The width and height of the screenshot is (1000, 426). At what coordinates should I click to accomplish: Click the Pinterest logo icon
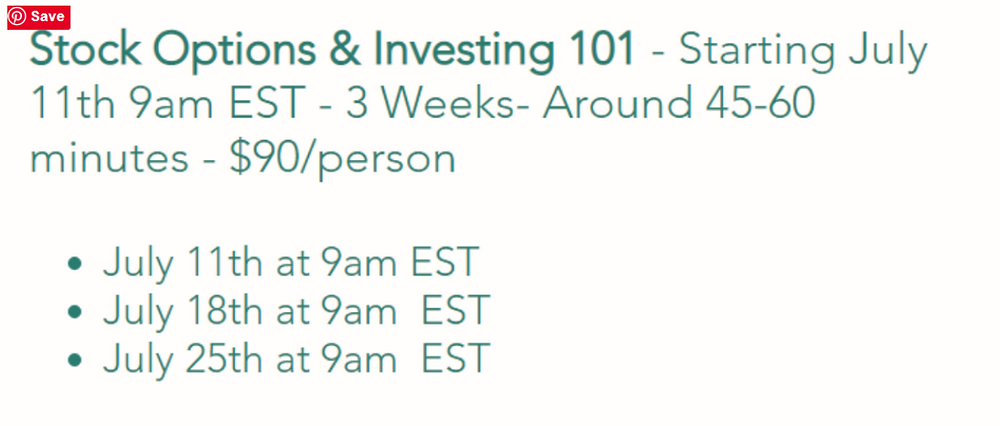17,17
